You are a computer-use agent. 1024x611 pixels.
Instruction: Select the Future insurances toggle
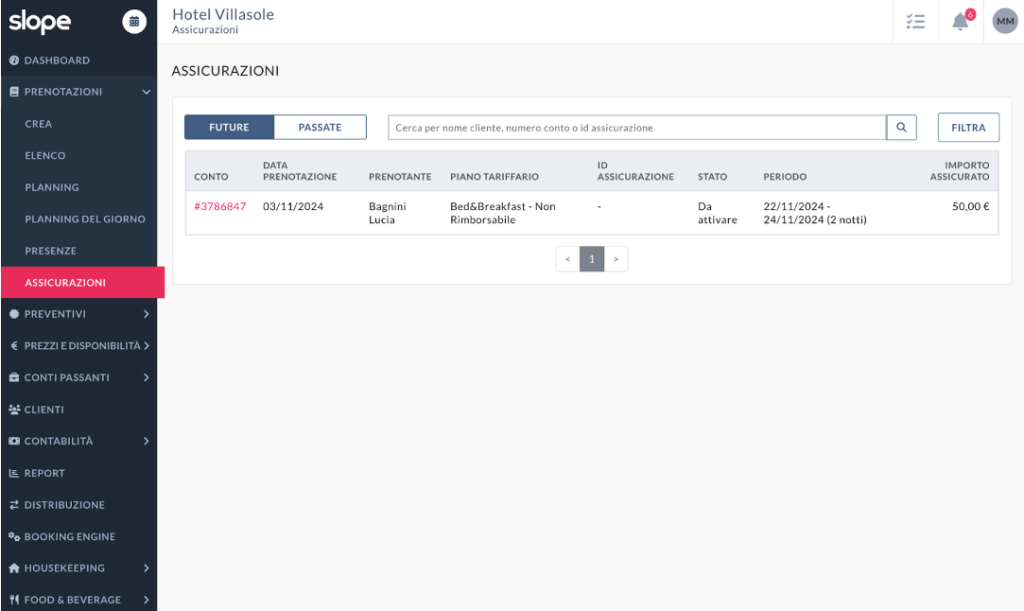pyautogui.click(x=229, y=127)
